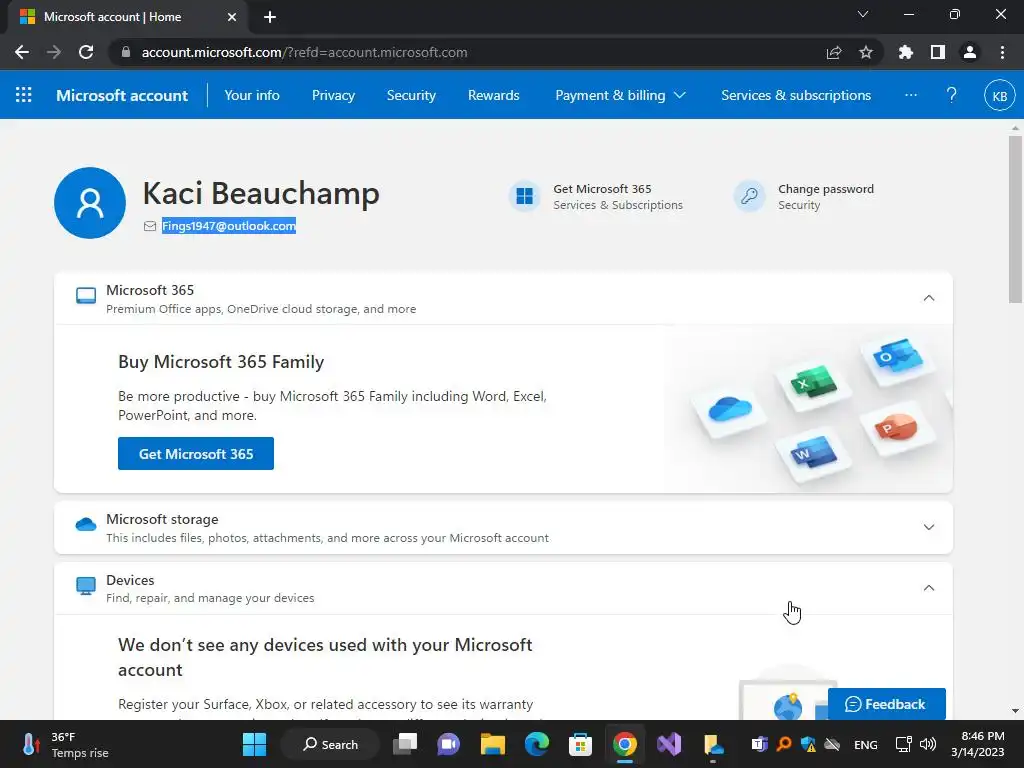The width and height of the screenshot is (1024, 768).
Task: Launch Microsoft Edge from the taskbar
Action: (x=537, y=744)
